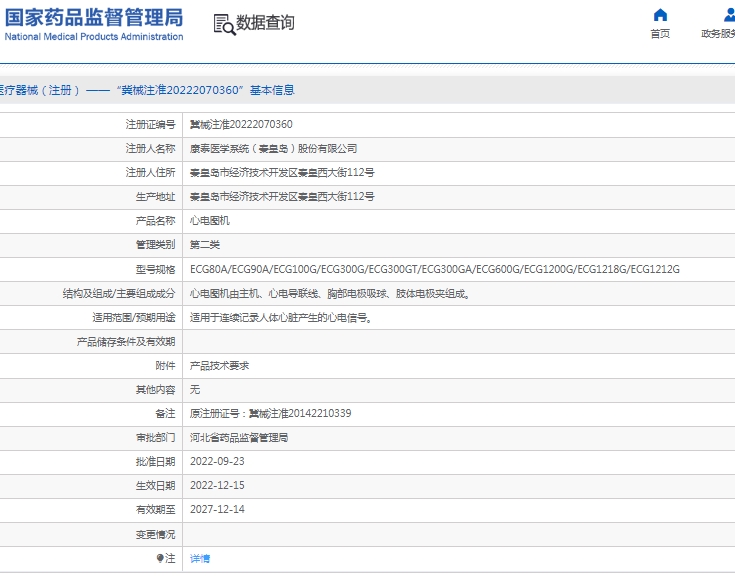Click the 国家药品监督管理局 logo

point(94,18)
